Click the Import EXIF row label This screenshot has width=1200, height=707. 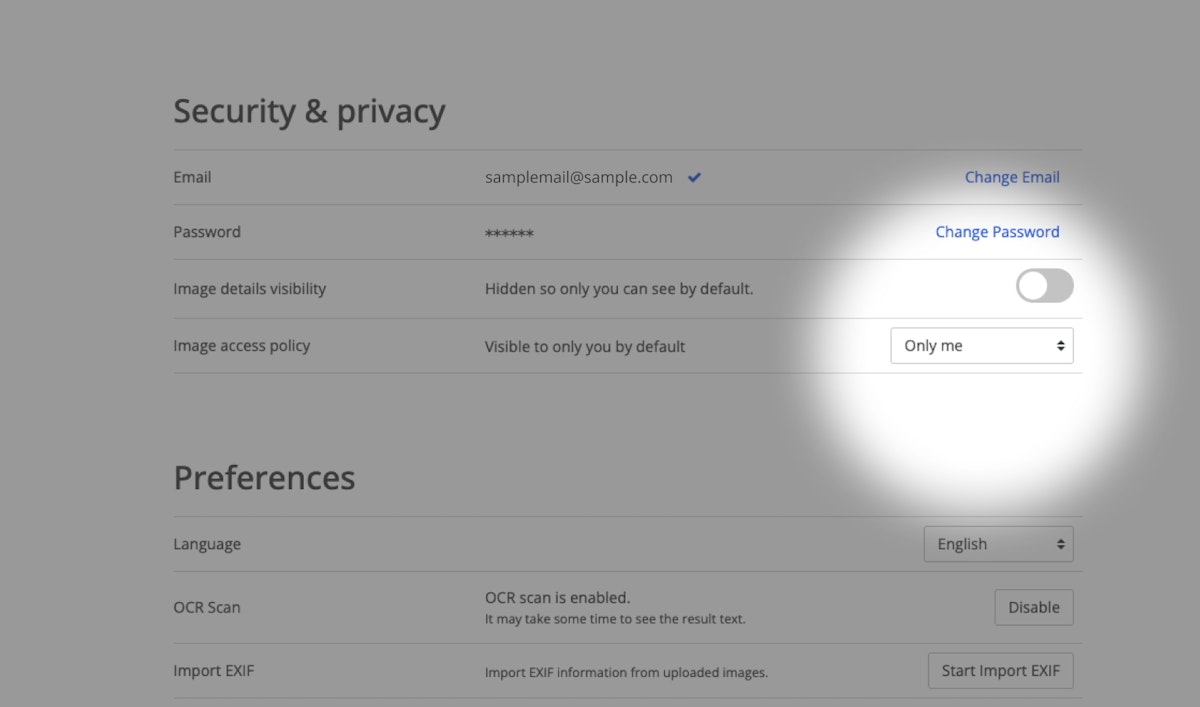pyautogui.click(x=213, y=670)
